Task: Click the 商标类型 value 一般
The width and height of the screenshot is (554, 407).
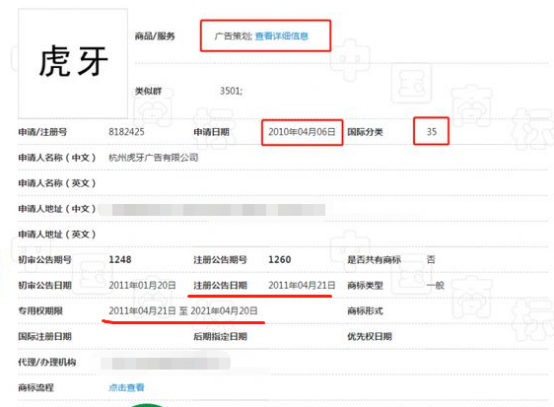Action: coord(435,285)
